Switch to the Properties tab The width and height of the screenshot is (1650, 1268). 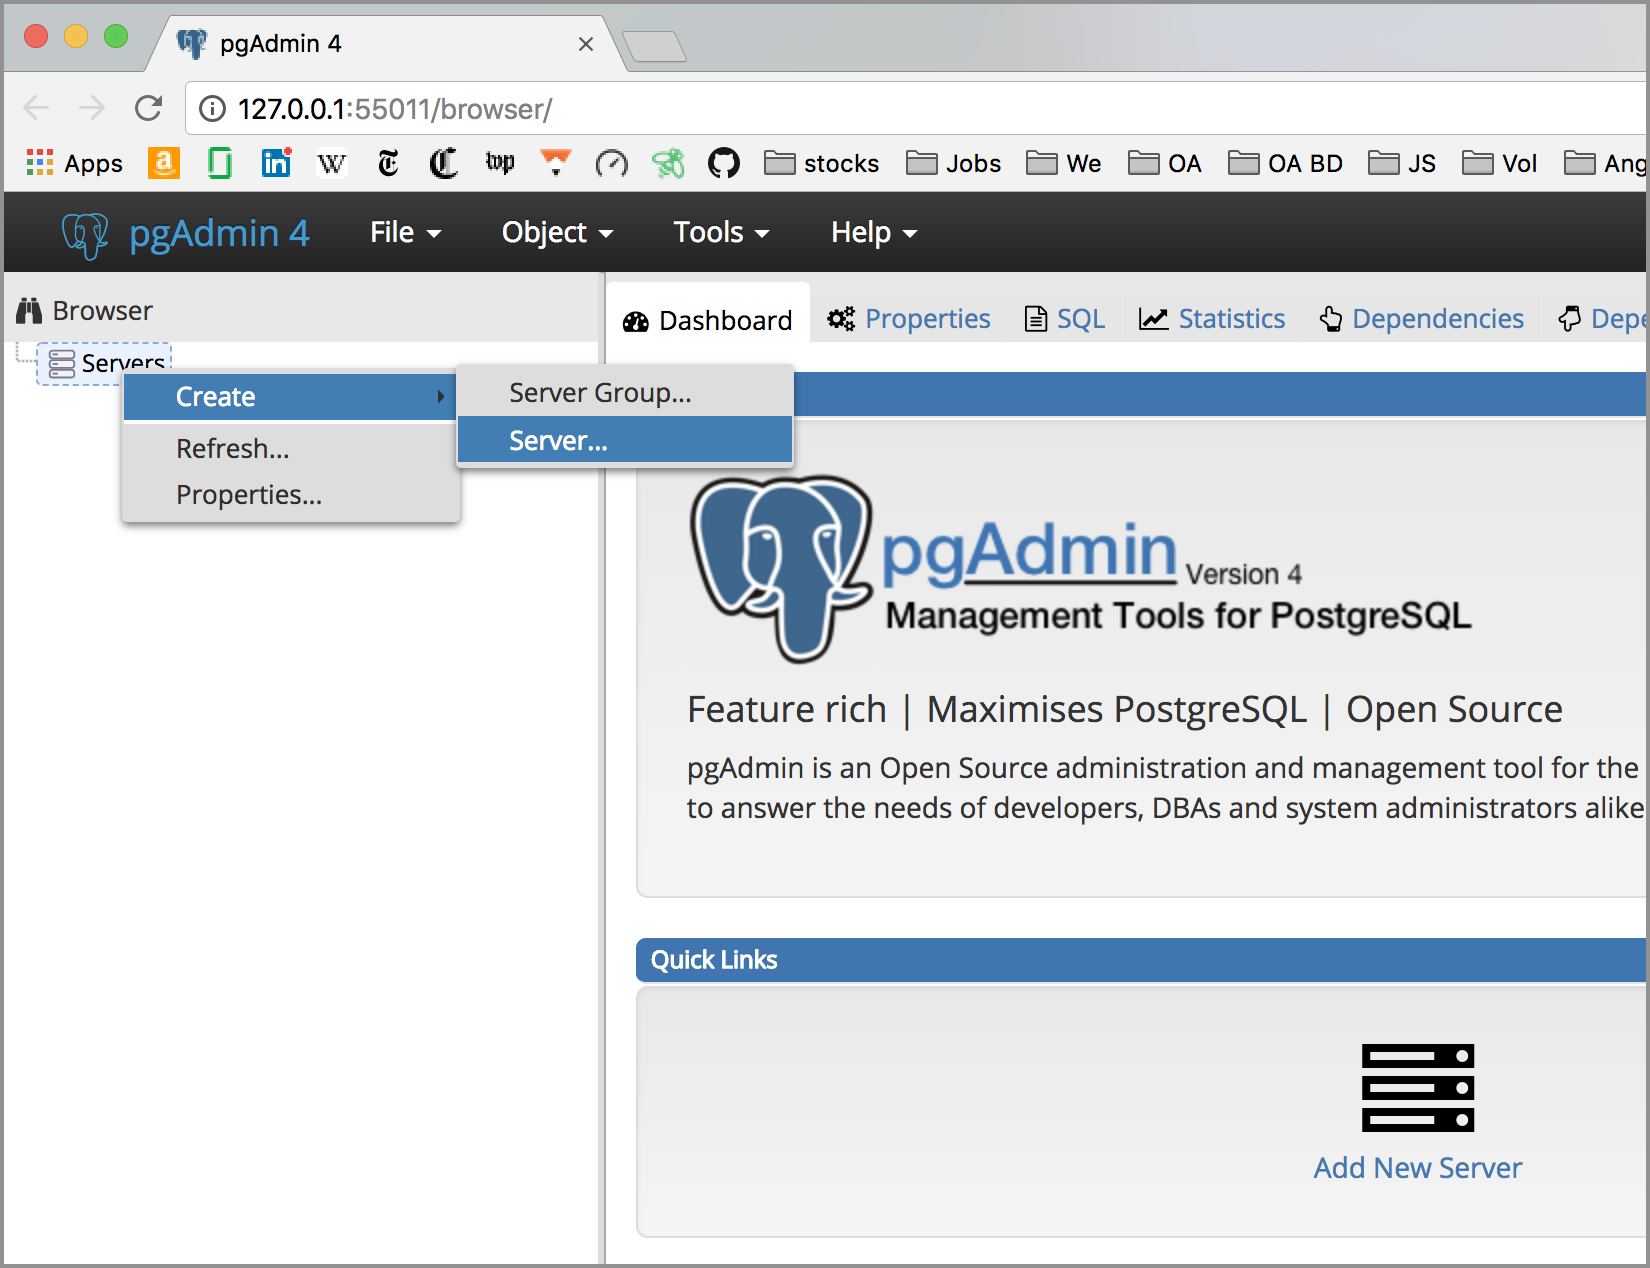click(x=908, y=319)
